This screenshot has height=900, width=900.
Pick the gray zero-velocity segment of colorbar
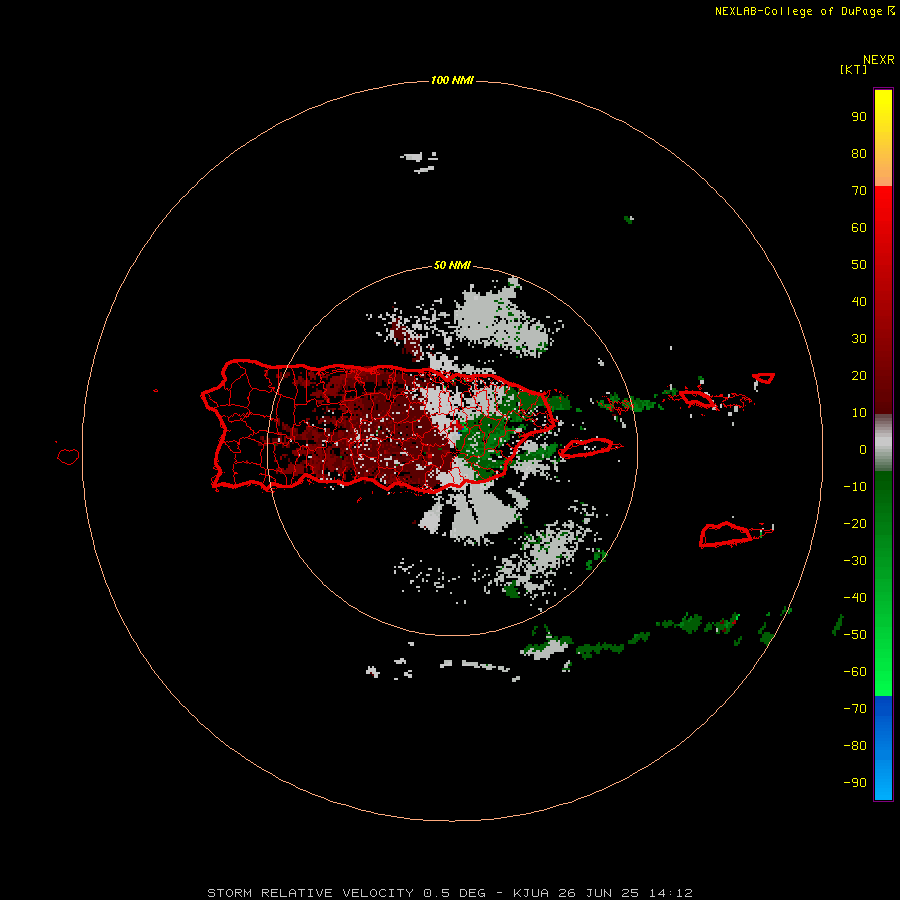(x=883, y=443)
